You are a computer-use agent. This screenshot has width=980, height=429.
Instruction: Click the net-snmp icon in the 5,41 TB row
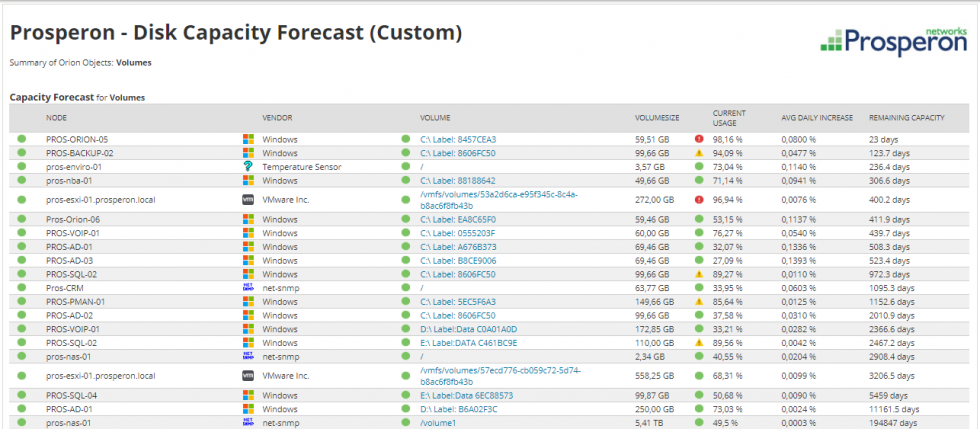click(x=248, y=423)
